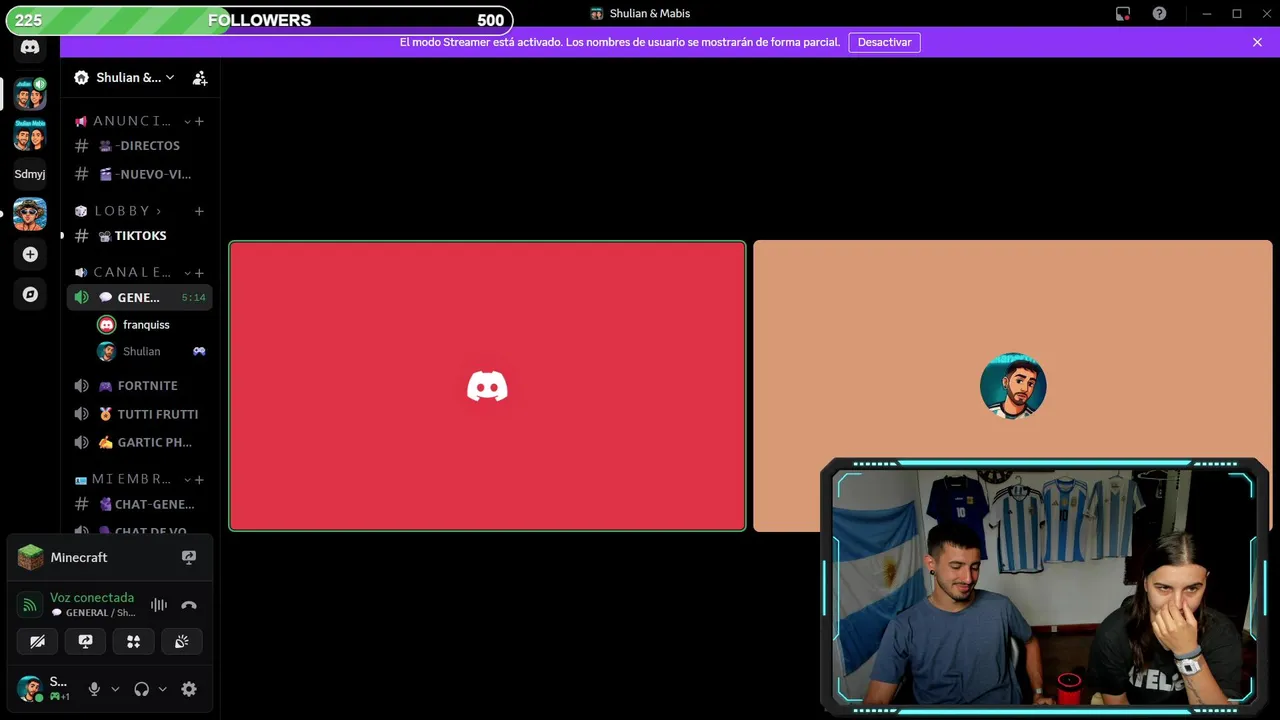The image size is (1280, 720).
Task: Invite people to the server icon
Action: [200, 78]
